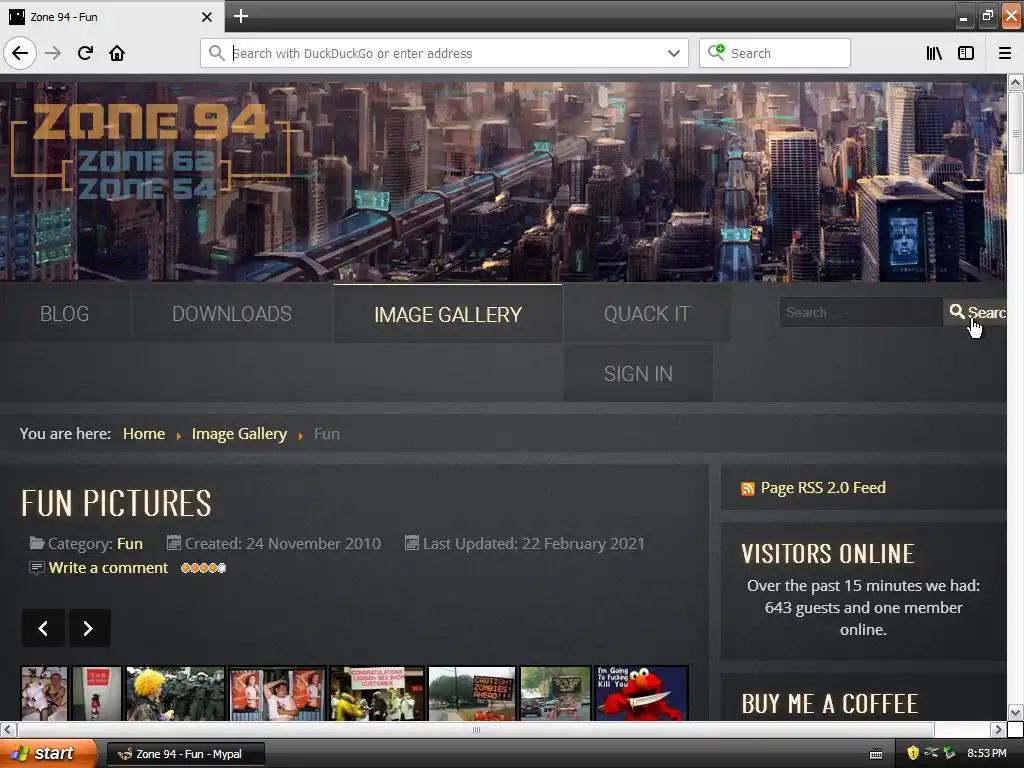Click the star rating indicator

coord(203,568)
